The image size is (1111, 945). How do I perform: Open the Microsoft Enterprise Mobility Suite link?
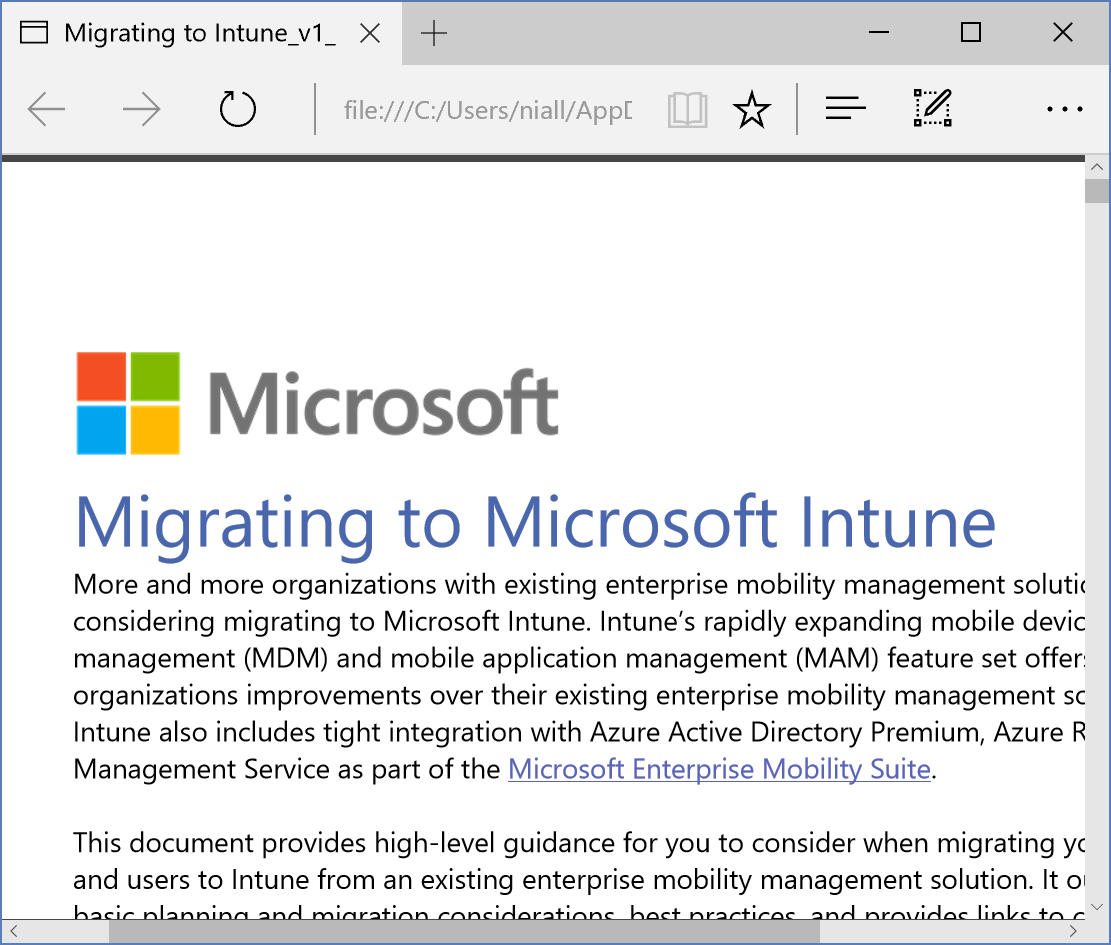click(x=719, y=769)
